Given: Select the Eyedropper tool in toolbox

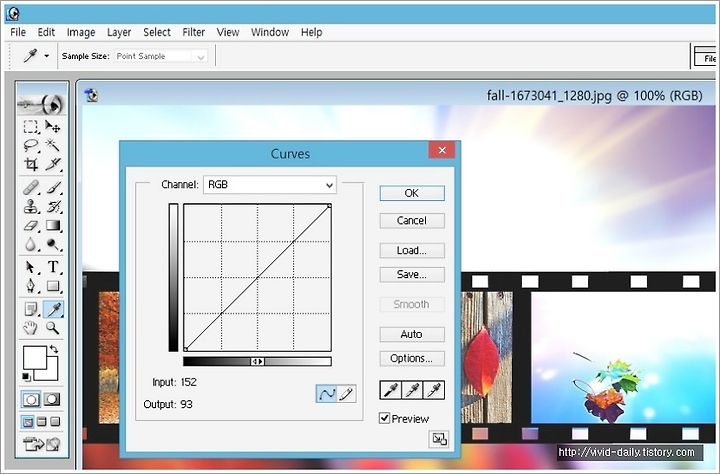Looking at the screenshot, I should tap(53, 310).
